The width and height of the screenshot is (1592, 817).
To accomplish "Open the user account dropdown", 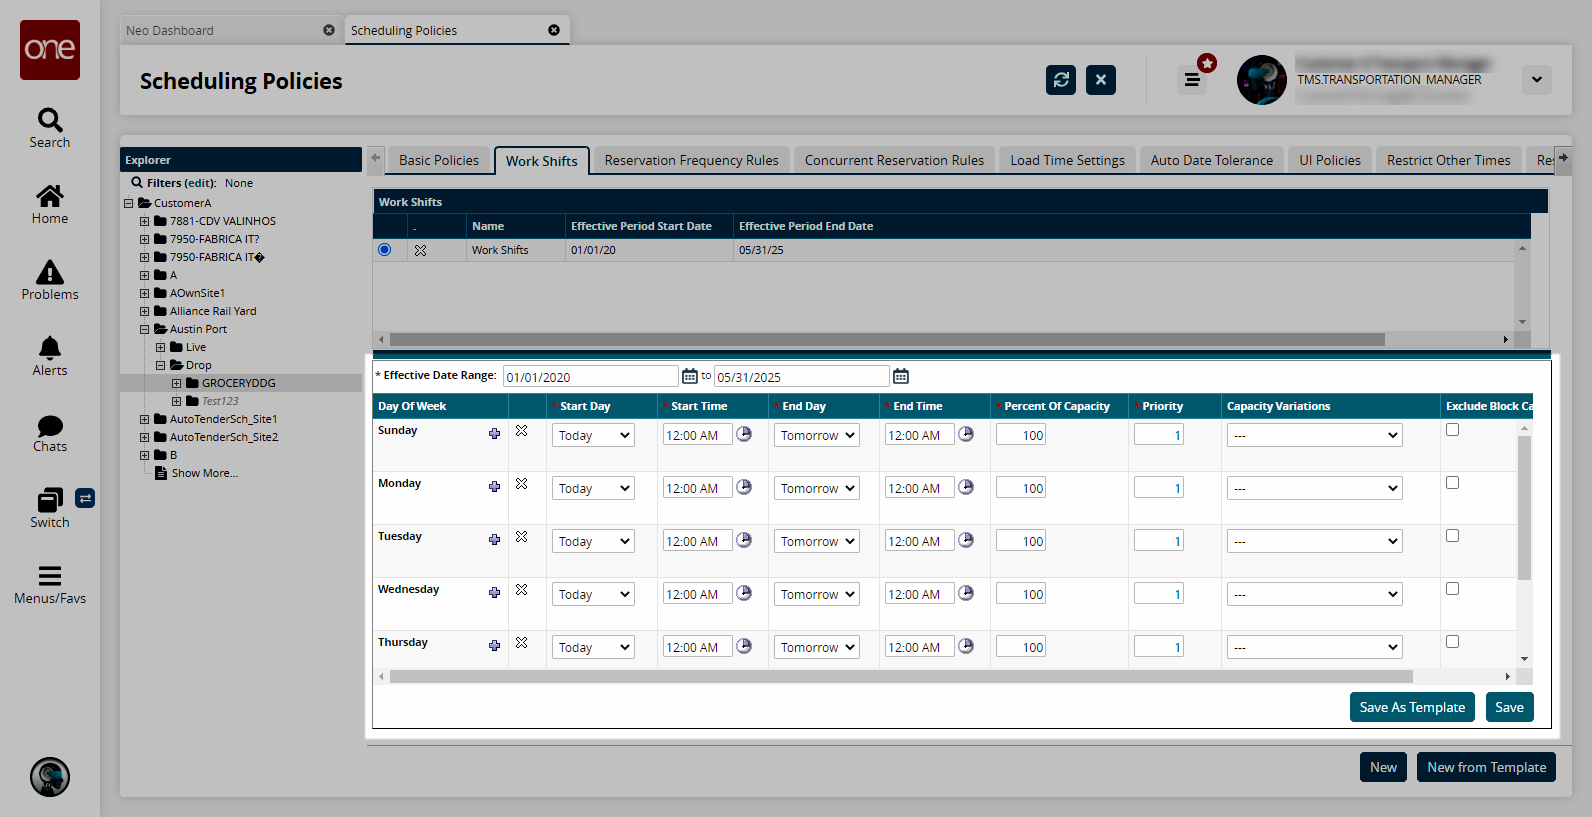I will coord(1537,80).
